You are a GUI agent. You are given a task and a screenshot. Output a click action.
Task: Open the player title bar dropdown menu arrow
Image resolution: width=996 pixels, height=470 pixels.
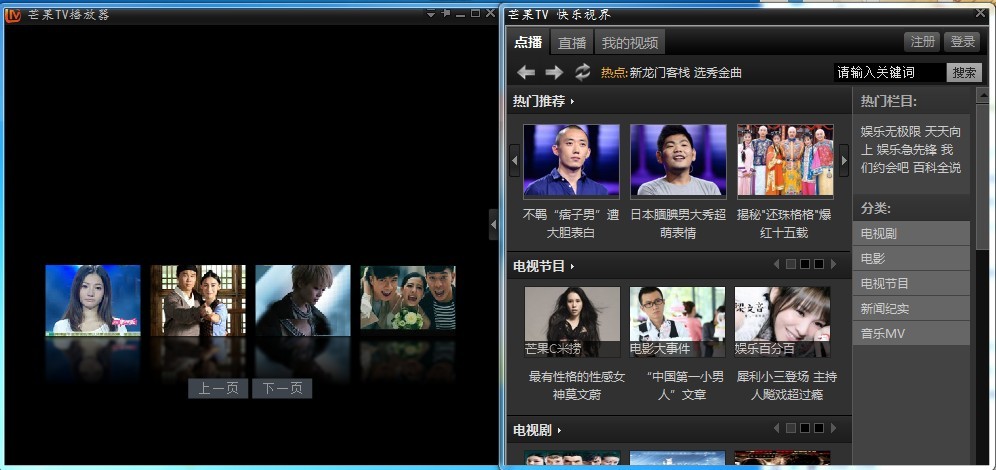(x=430, y=14)
